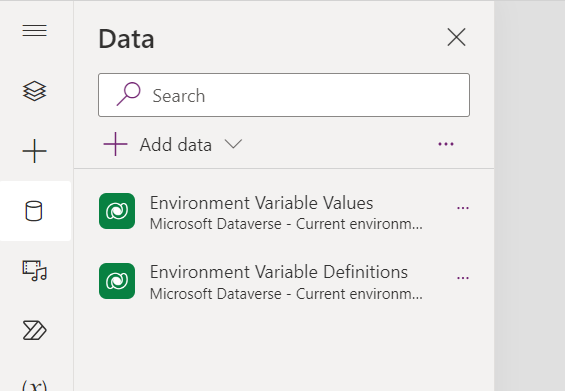Close the Data pane

click(x=456, y=37)
